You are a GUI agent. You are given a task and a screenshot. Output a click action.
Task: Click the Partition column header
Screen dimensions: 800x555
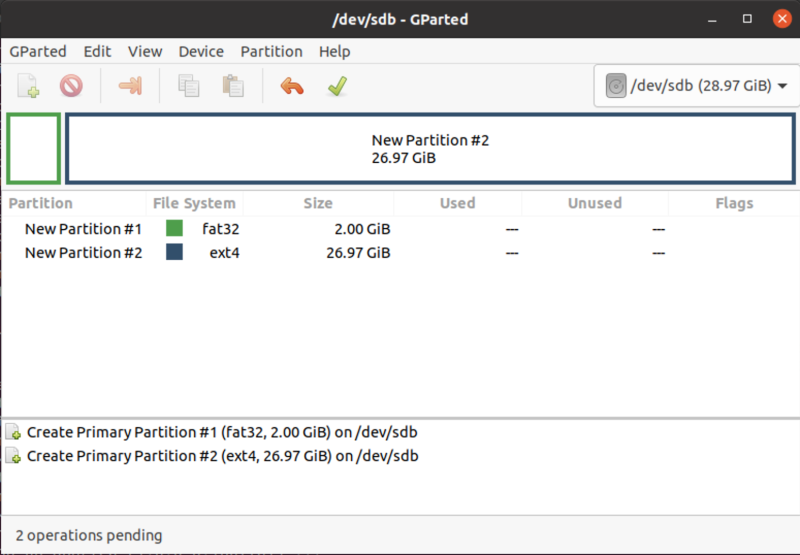click(74, 203)
